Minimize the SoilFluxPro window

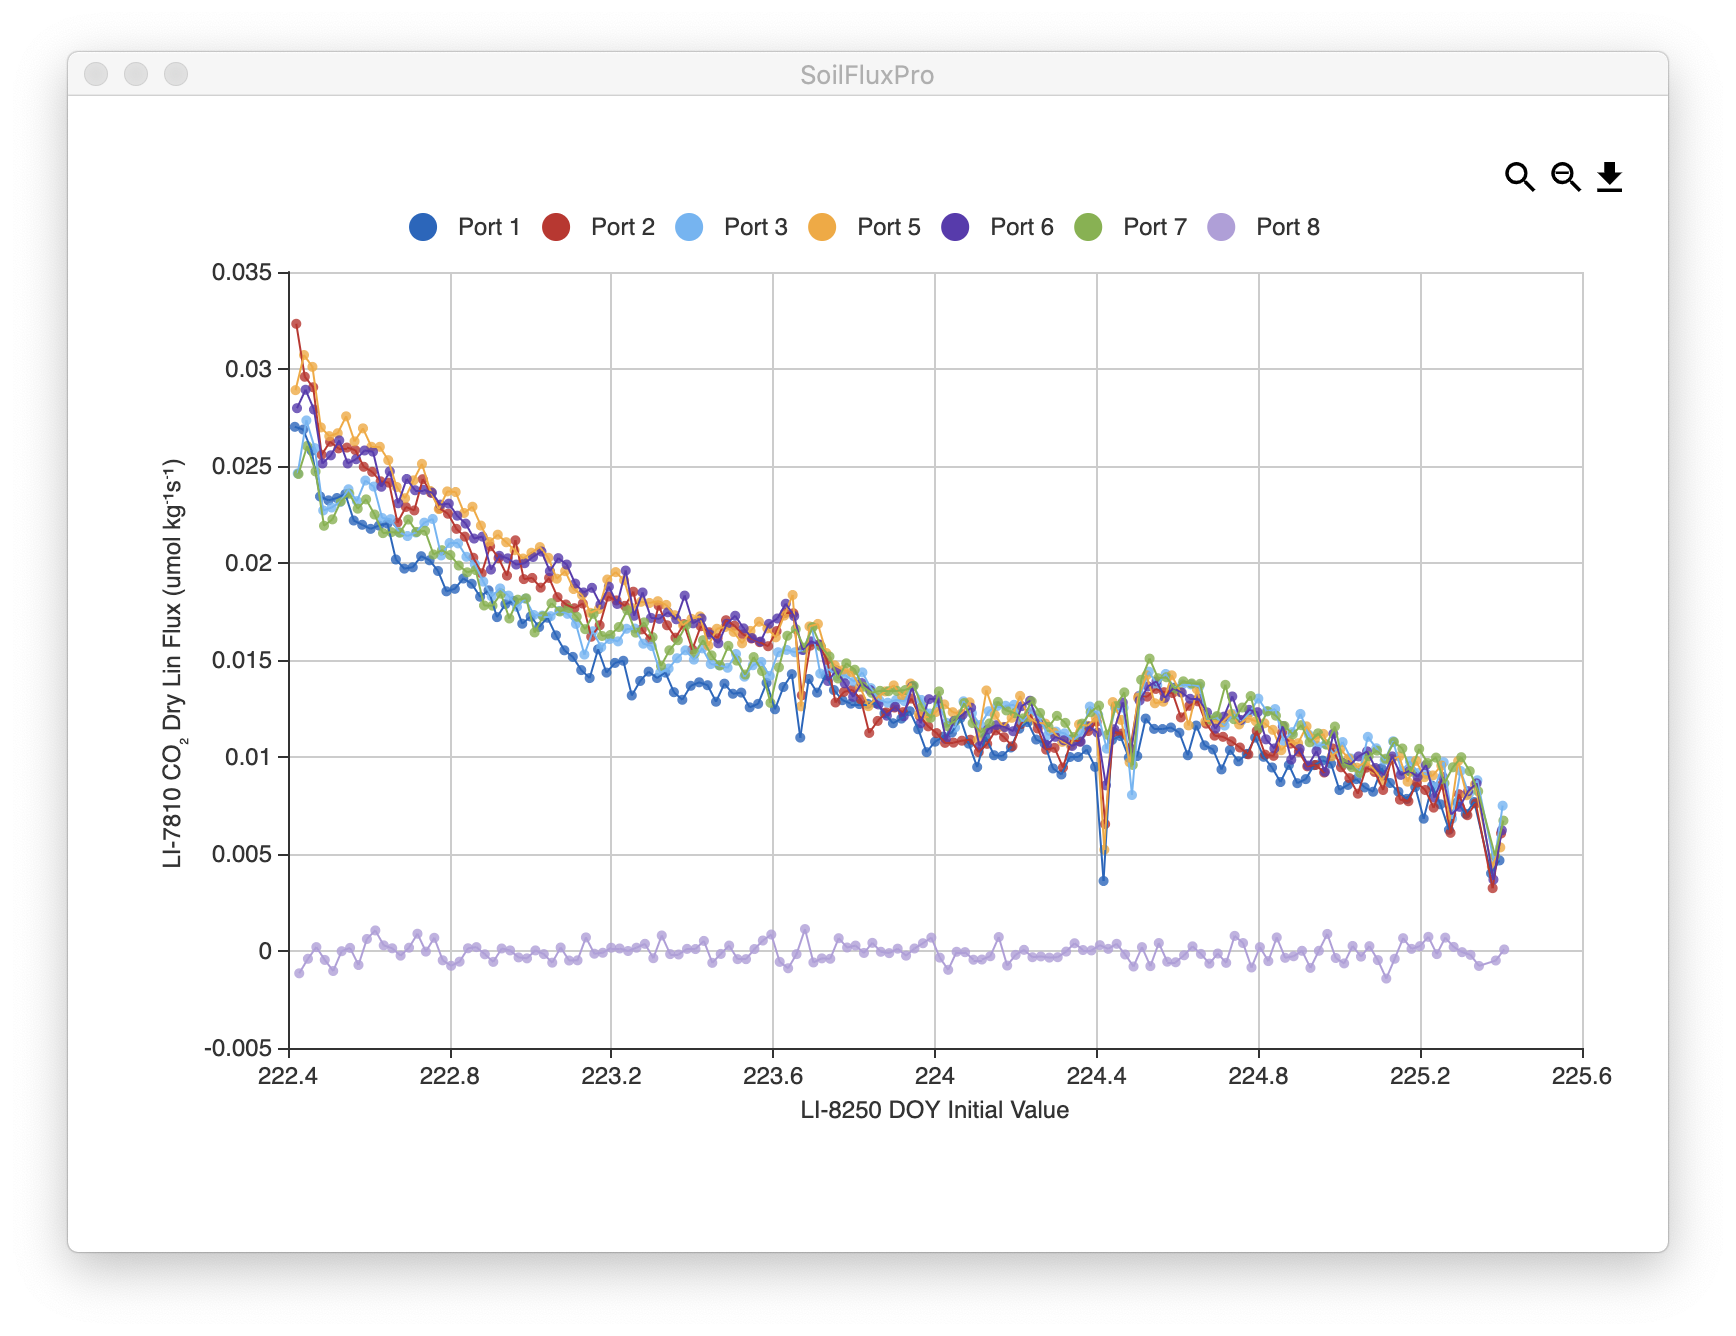pyautogui.click(x=136, y=74)
